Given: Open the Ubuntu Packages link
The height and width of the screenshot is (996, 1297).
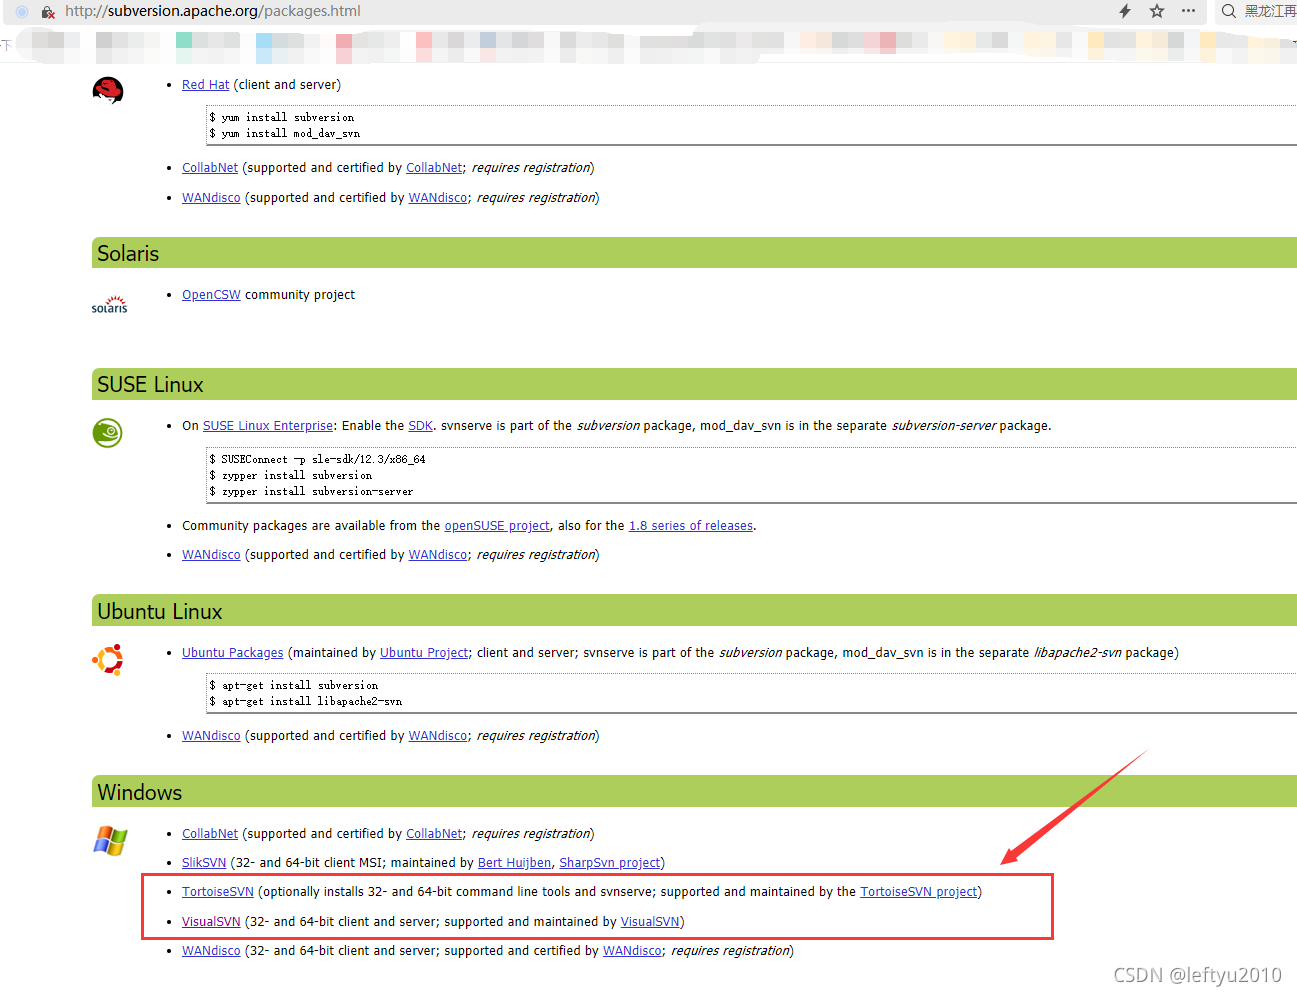Looking at the screenshot, I should [x=233, y=653].
